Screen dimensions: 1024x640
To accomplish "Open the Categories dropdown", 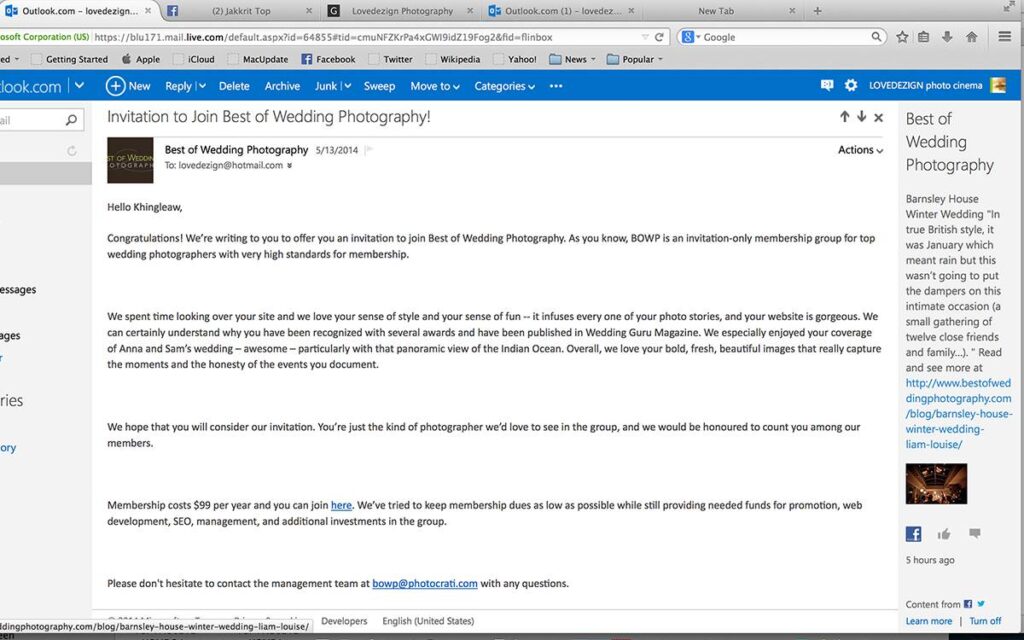I will (x=505, y=86).
